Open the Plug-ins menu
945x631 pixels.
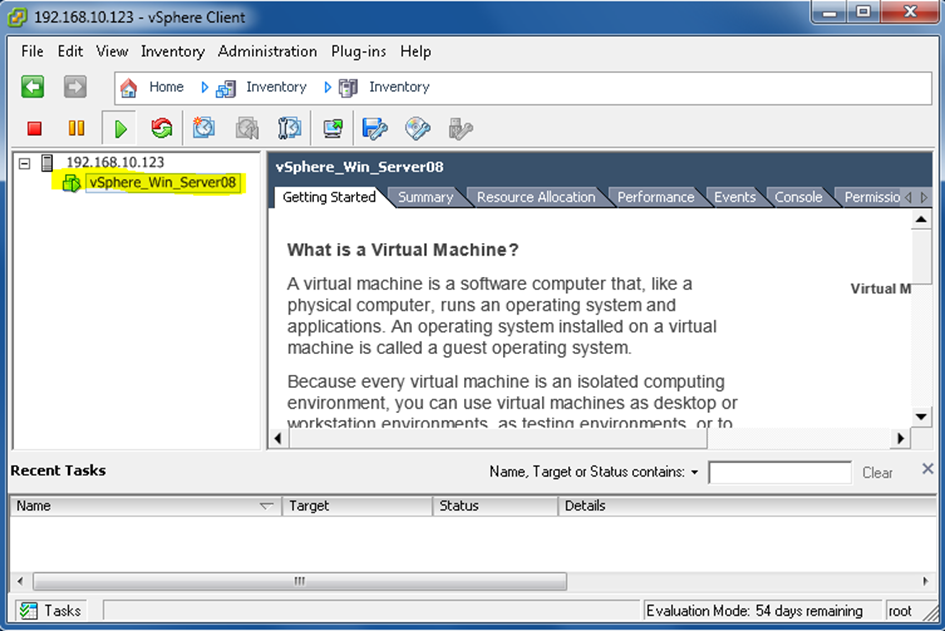[x=359, y=52]
